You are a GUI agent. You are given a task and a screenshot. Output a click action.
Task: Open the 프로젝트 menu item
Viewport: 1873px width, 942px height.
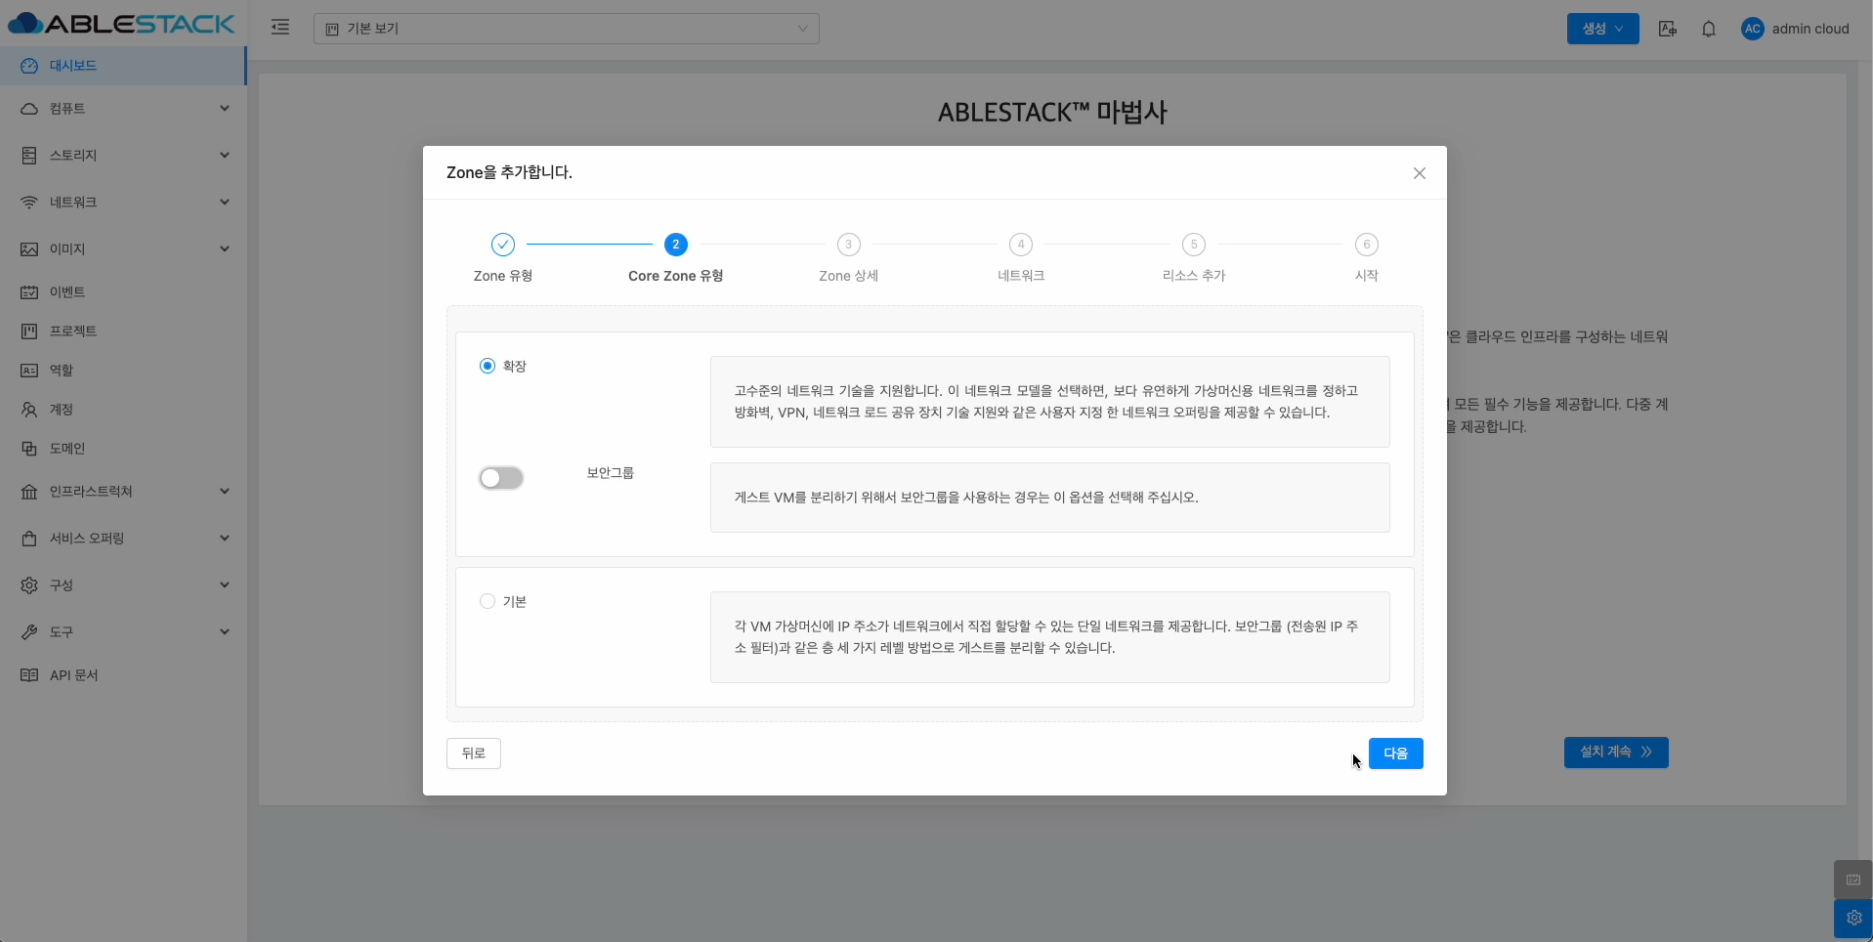pos(123,331)
